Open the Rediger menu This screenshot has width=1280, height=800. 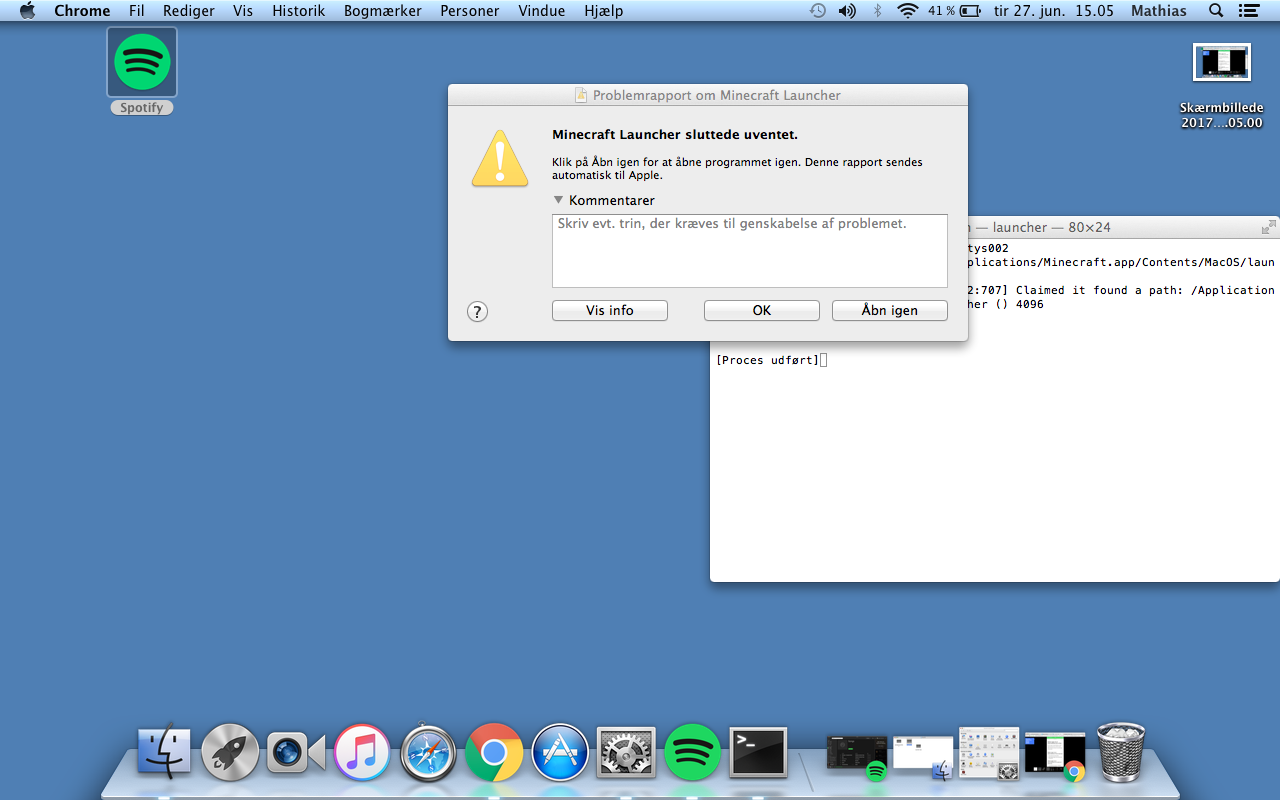coord(189,11)
